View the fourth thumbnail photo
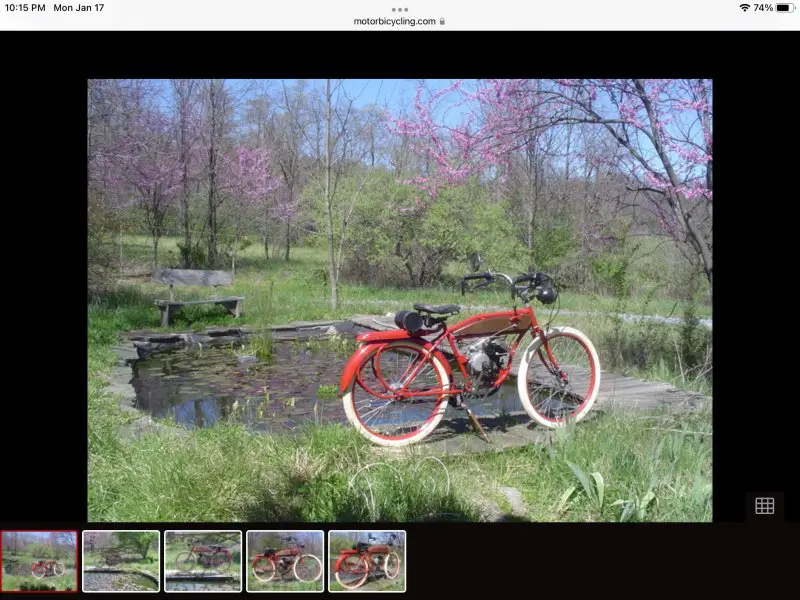The height and width of the screenshot is (600, 800). (x=285, y=561)
